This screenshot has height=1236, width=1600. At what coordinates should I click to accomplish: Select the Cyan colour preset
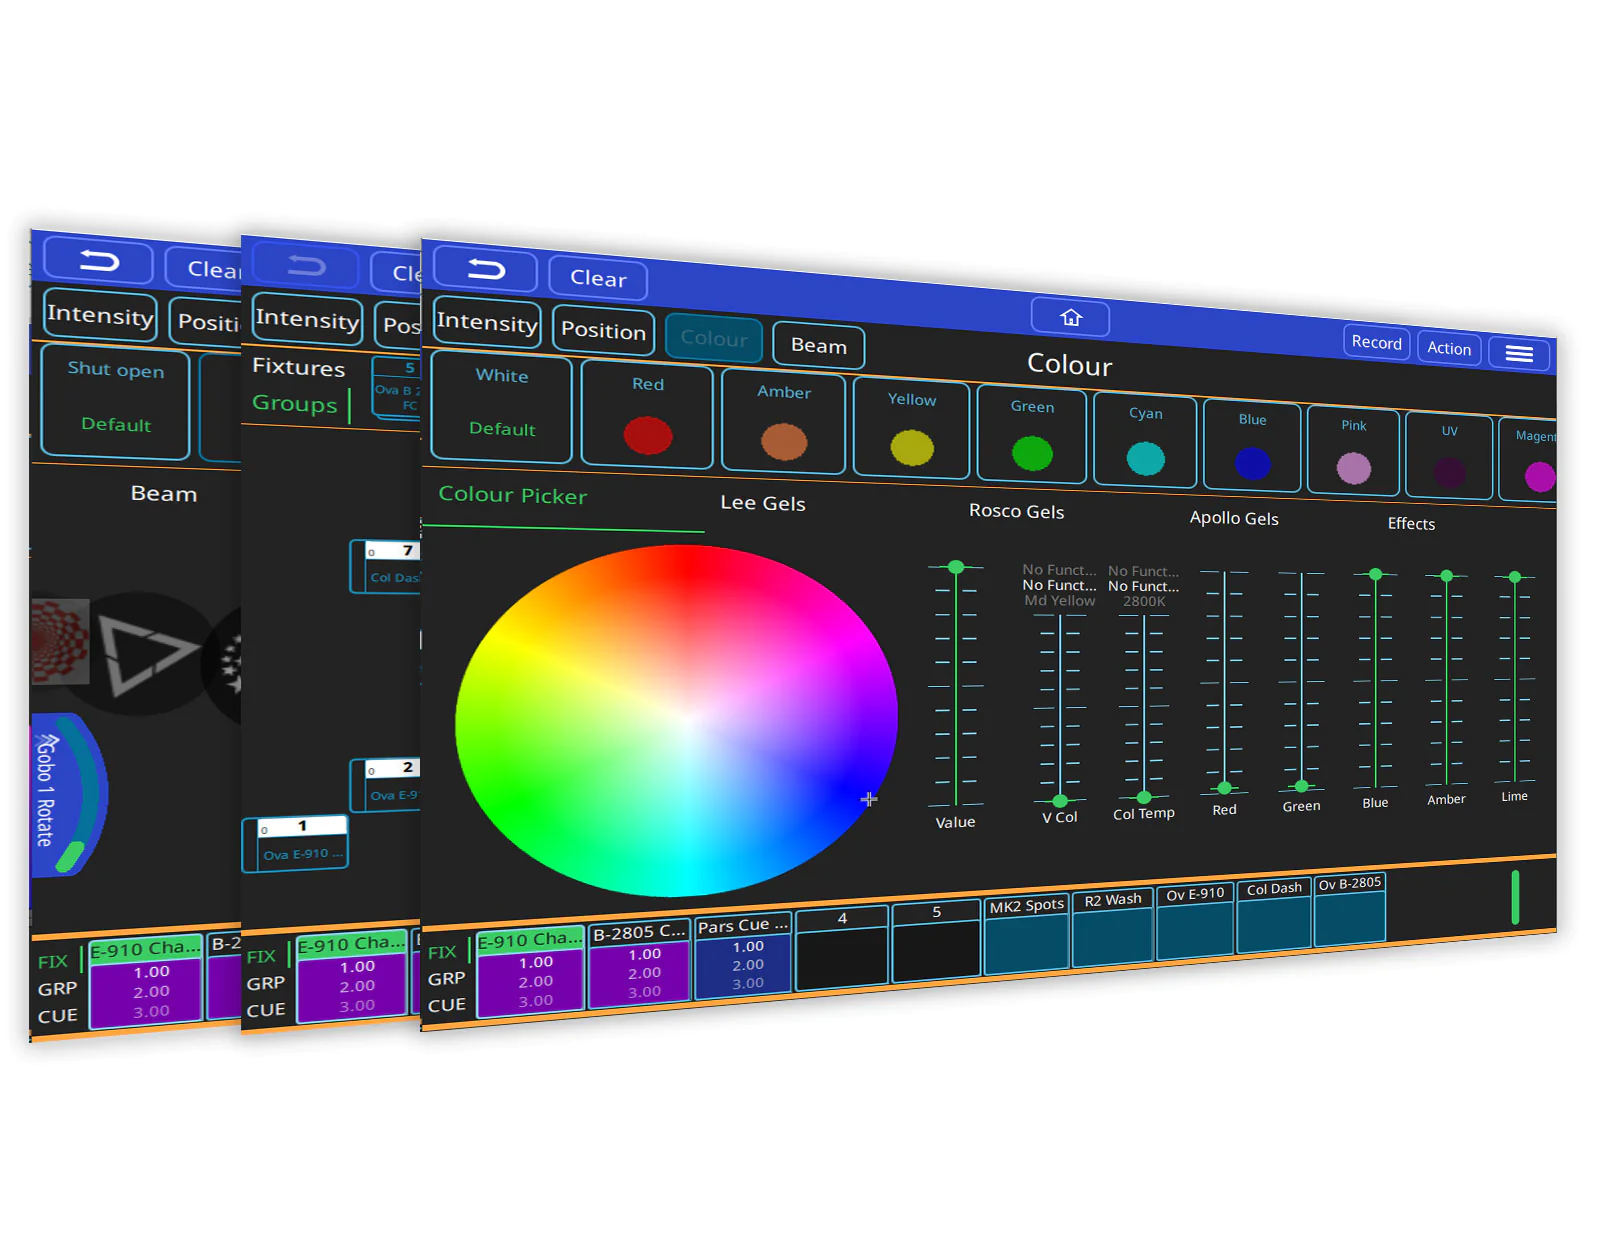[1146, 440]
